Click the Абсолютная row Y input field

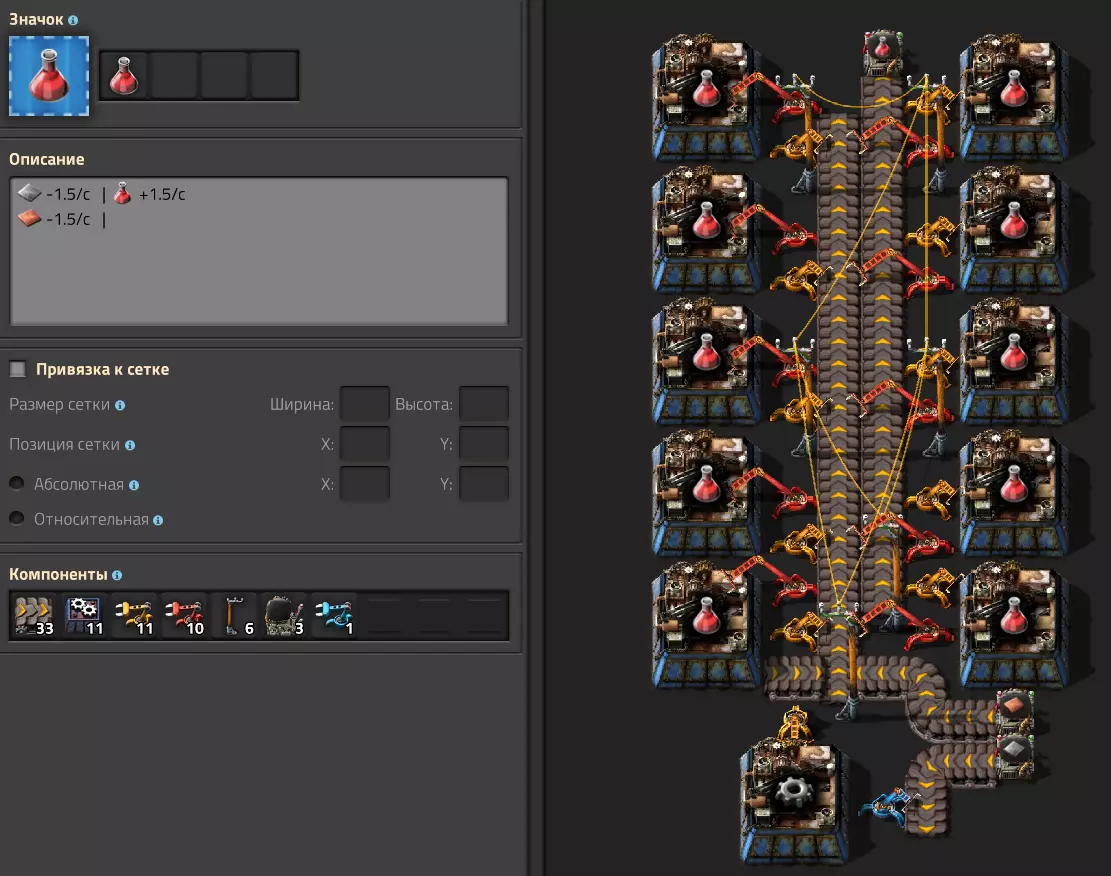click(484, 483)
